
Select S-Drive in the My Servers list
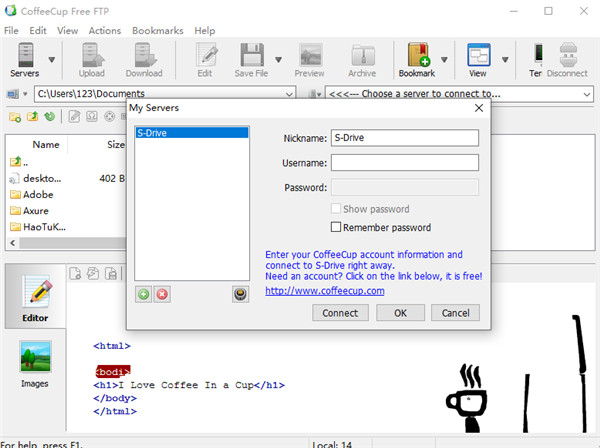pos(192,133)
